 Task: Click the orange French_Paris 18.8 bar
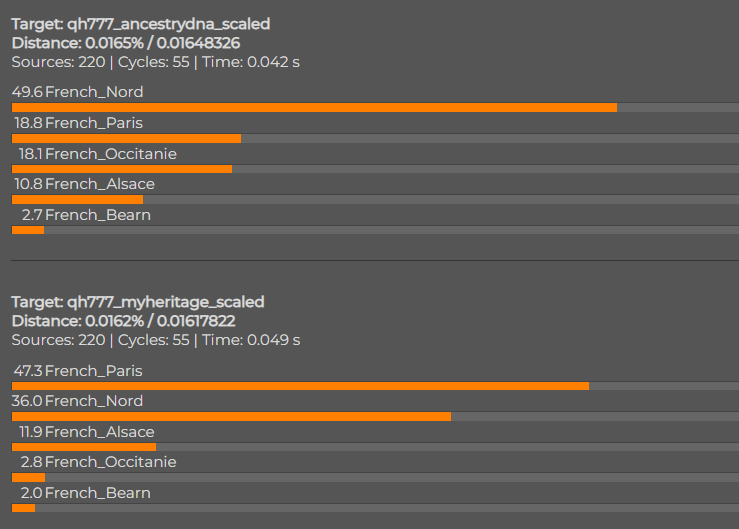pyautogui.click(x=126, y=139)
